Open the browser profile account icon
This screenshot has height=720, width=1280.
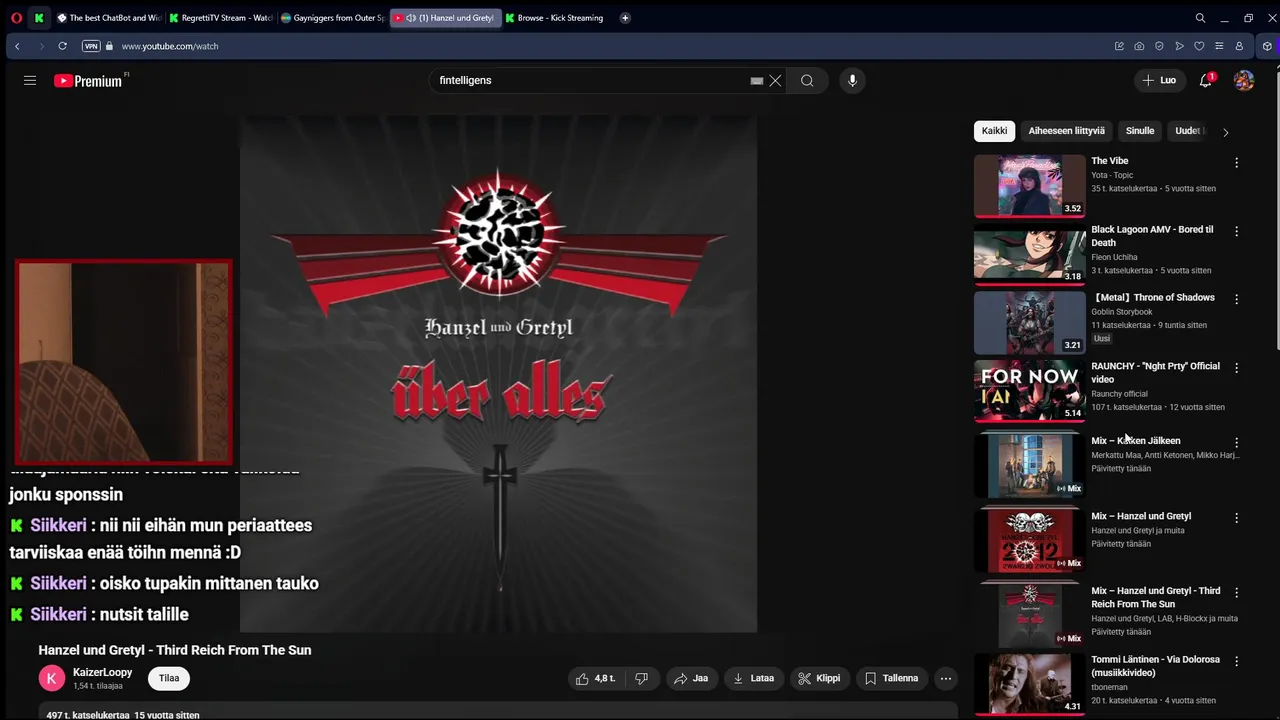tap(1239, 46)
